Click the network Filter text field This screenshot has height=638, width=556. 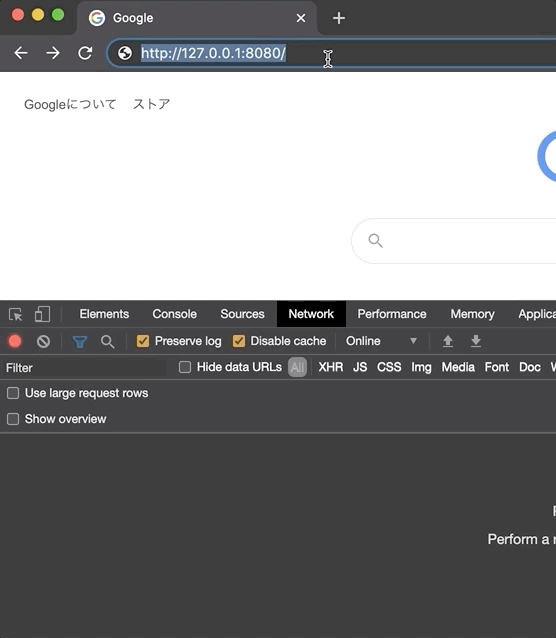click(x=85, y=368)
